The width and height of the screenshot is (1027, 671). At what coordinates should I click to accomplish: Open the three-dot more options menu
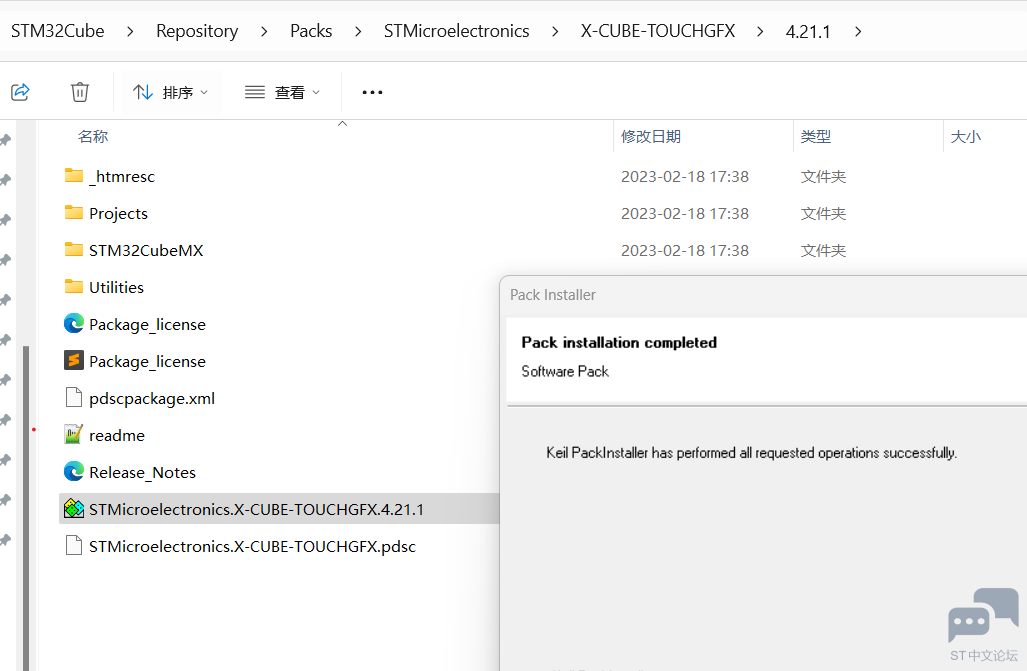tap(372, 92)
